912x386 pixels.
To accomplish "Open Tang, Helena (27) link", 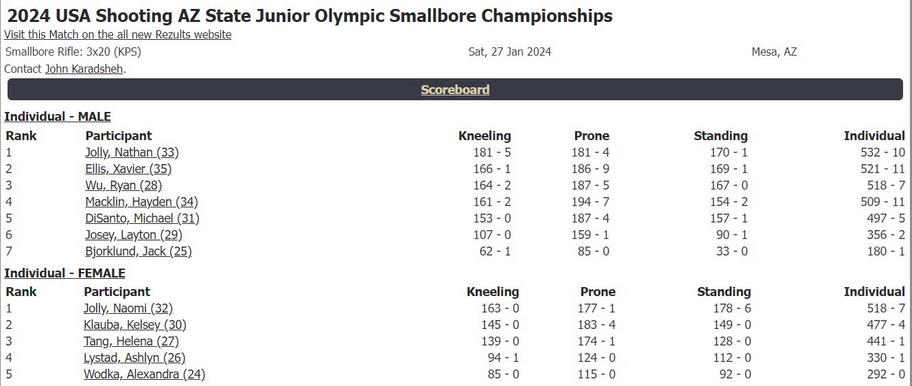I will tap(131, 341).
